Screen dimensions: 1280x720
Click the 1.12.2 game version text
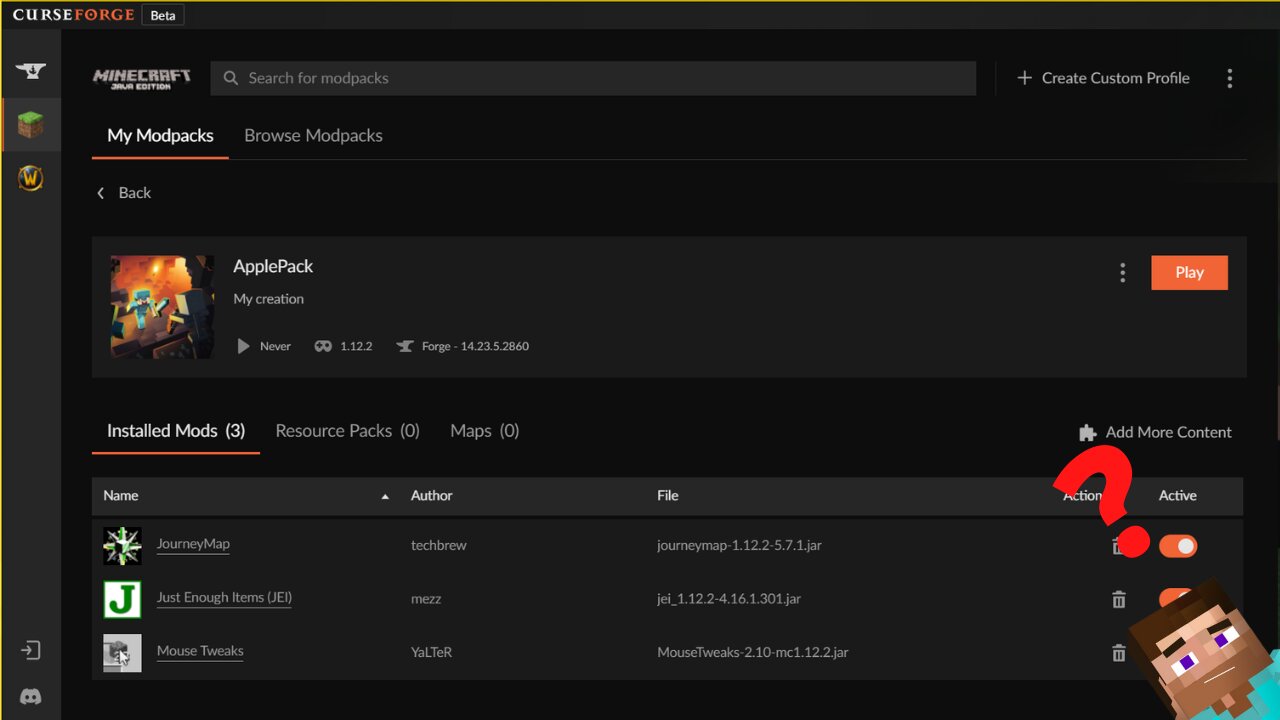click(x=356, y=346)
